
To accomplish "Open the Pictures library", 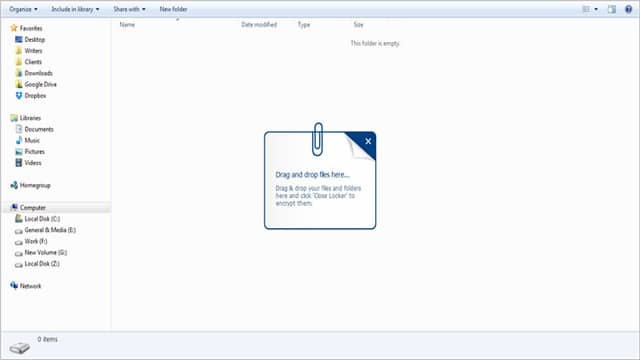I will 35,152.
